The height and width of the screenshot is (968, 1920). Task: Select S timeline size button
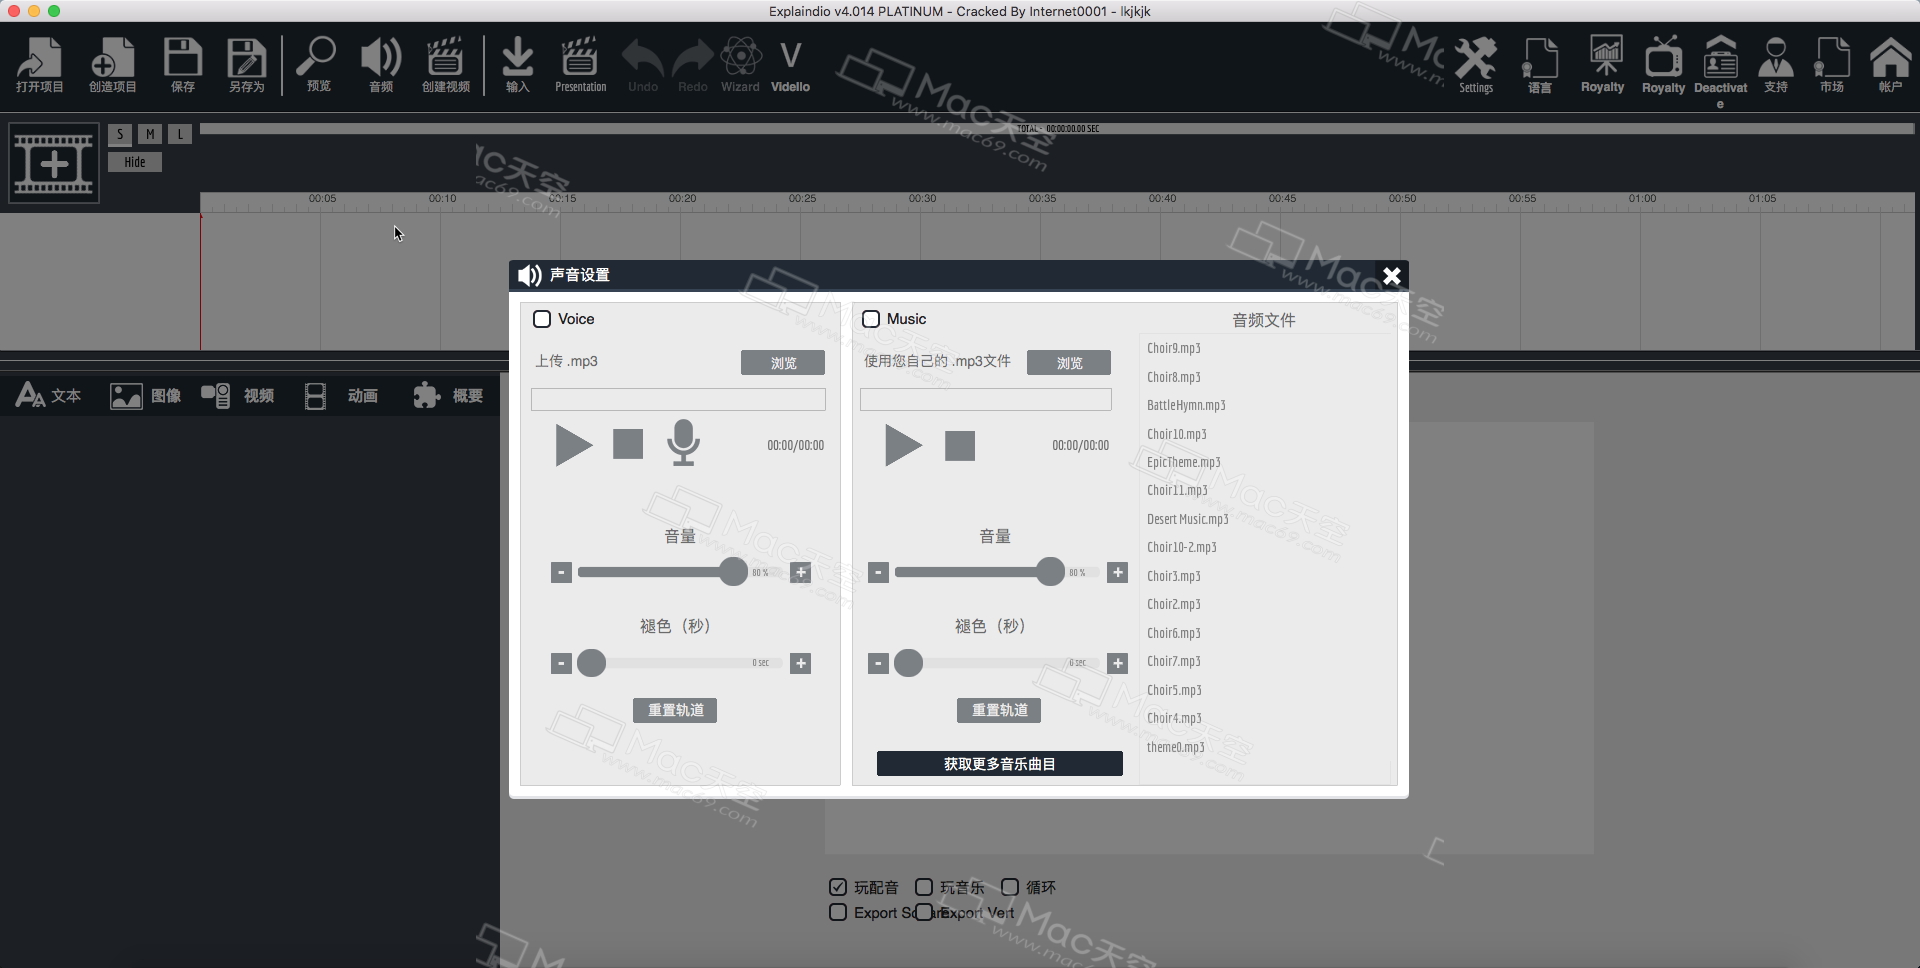coord(120,134)
